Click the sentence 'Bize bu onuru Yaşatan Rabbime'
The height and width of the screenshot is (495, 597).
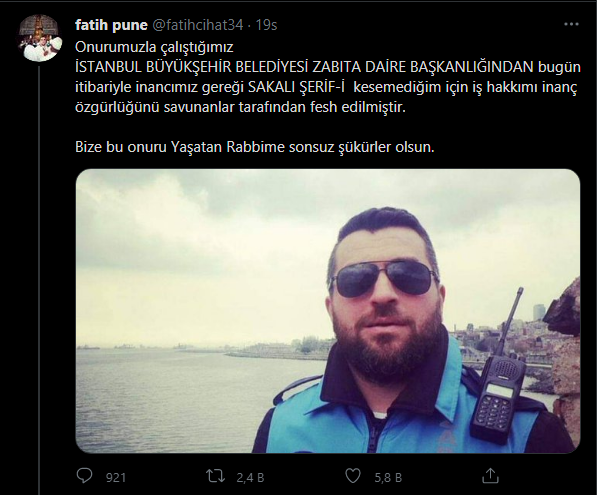[x=180, y=147]
